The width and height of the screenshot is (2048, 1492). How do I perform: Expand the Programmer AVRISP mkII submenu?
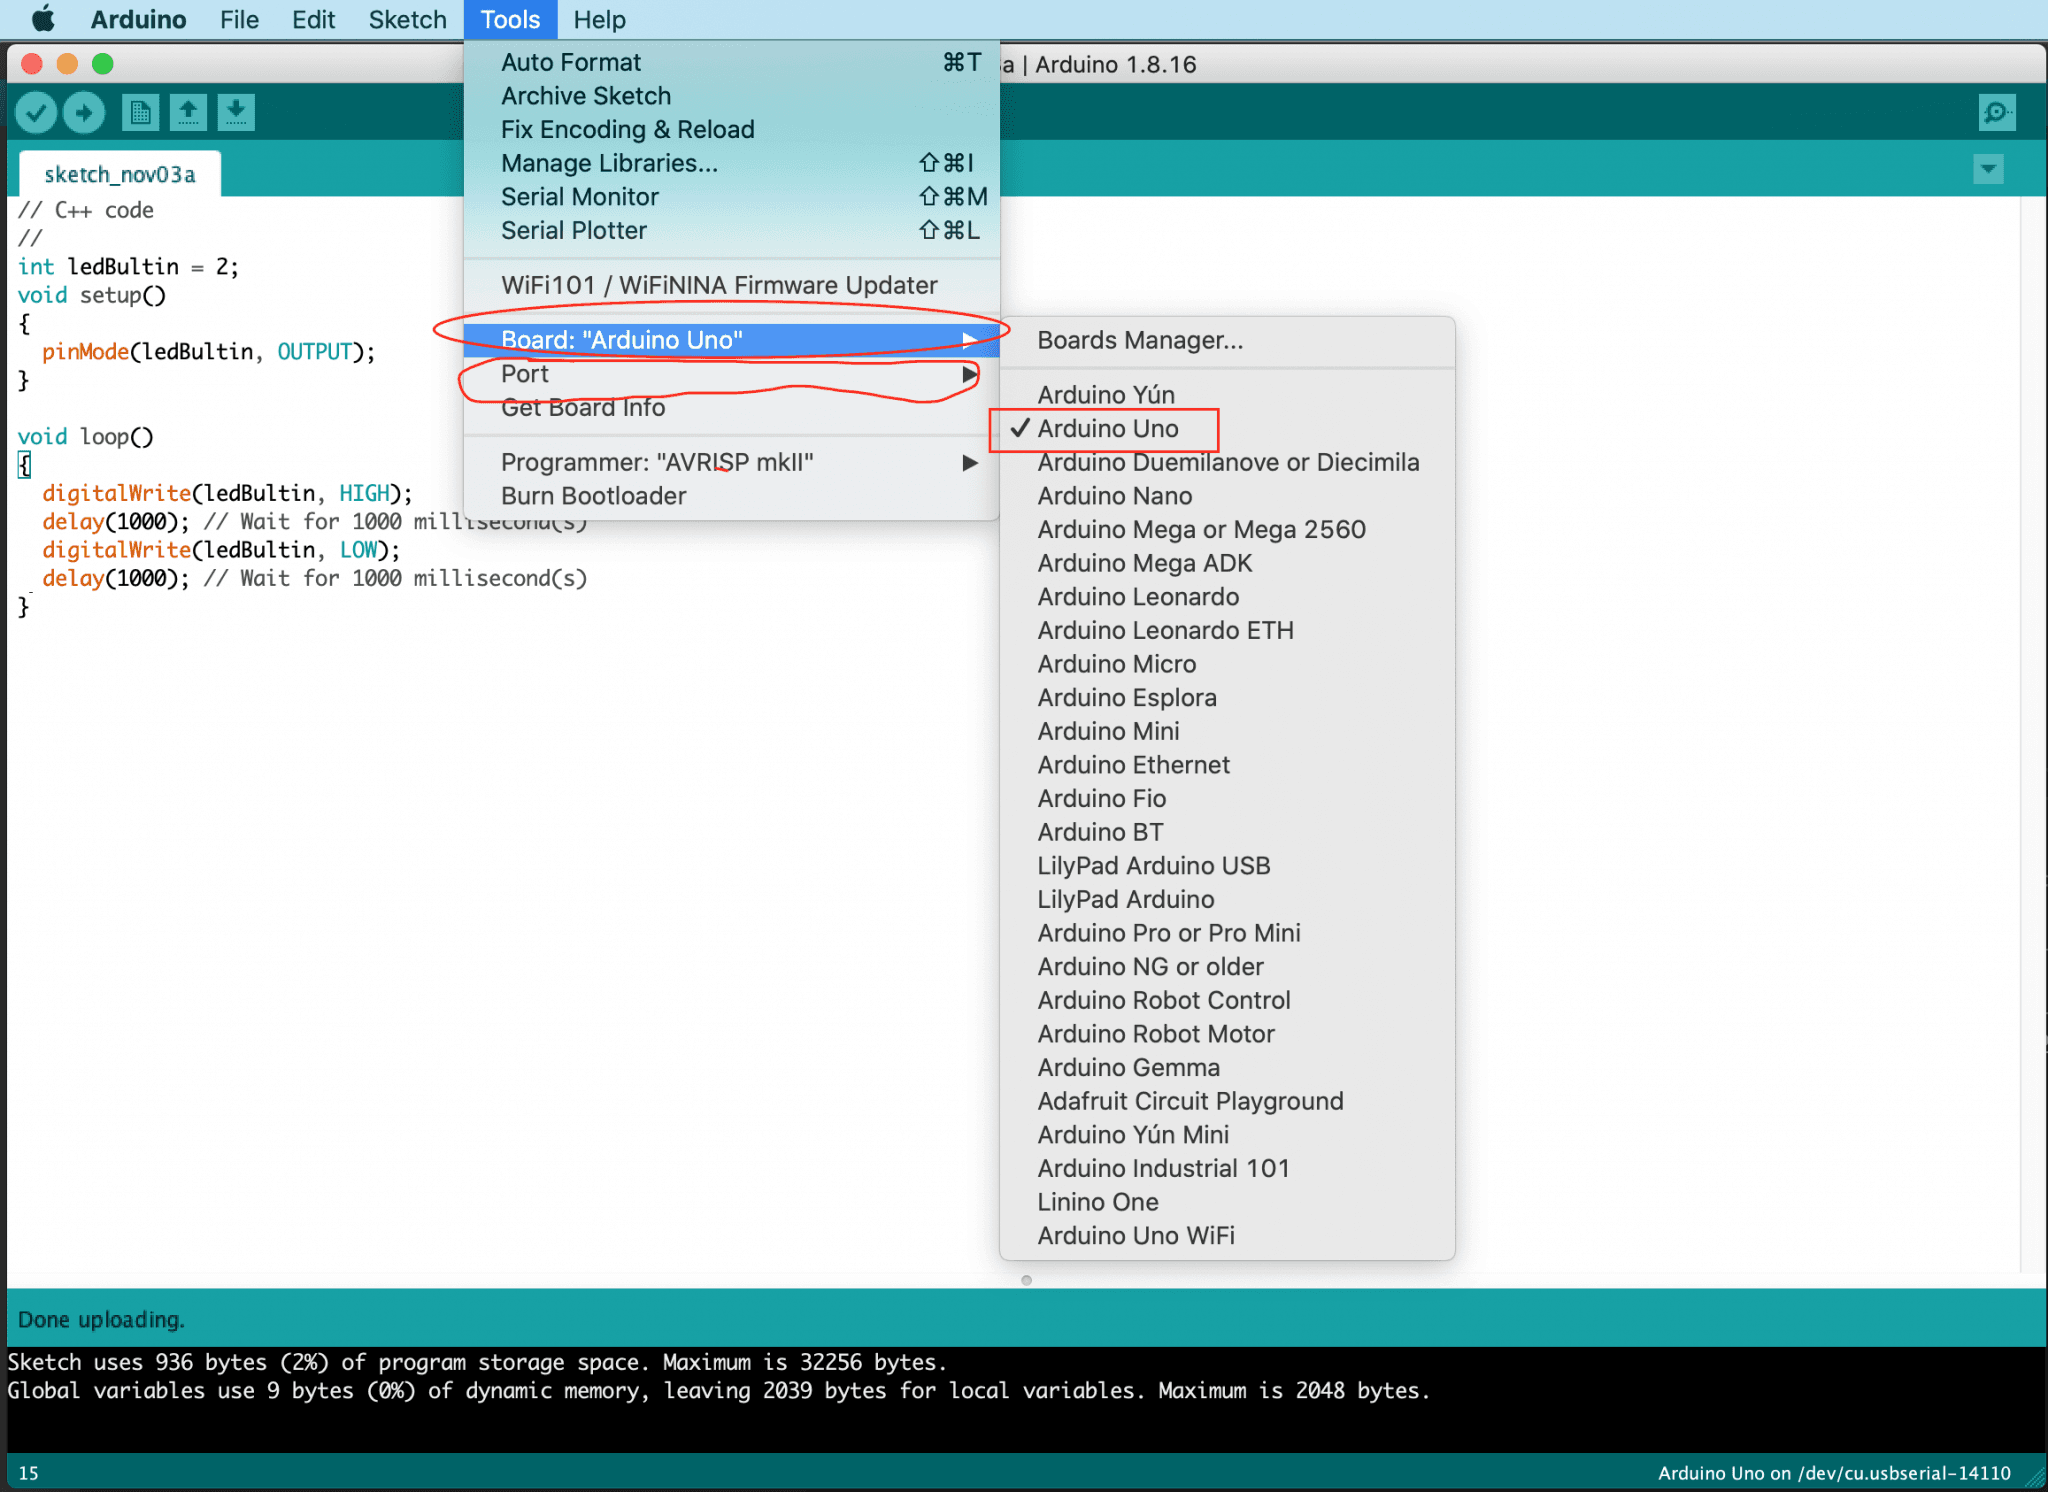(732, 462)
